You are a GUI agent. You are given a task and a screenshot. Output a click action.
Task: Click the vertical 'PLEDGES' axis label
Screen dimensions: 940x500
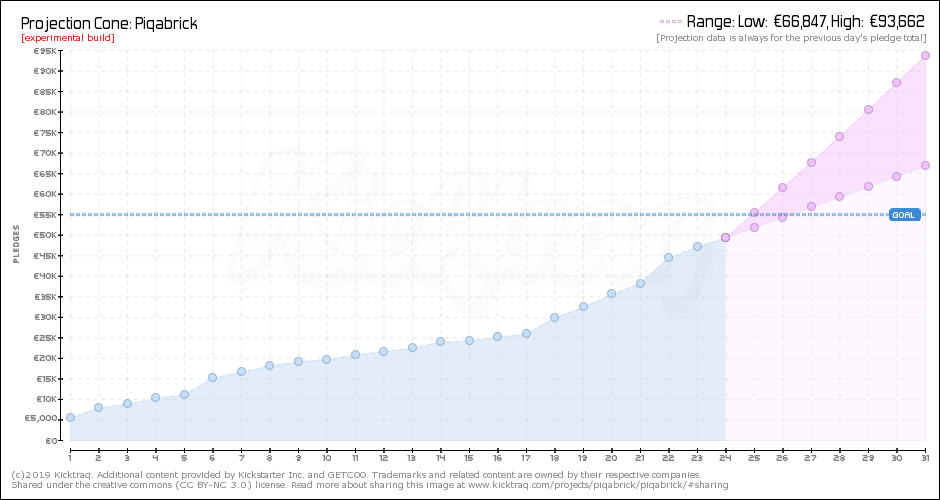16,244
